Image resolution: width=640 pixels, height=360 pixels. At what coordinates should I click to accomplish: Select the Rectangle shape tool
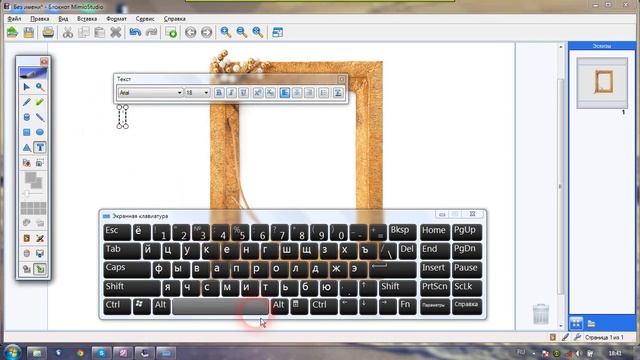coord(27,132)
